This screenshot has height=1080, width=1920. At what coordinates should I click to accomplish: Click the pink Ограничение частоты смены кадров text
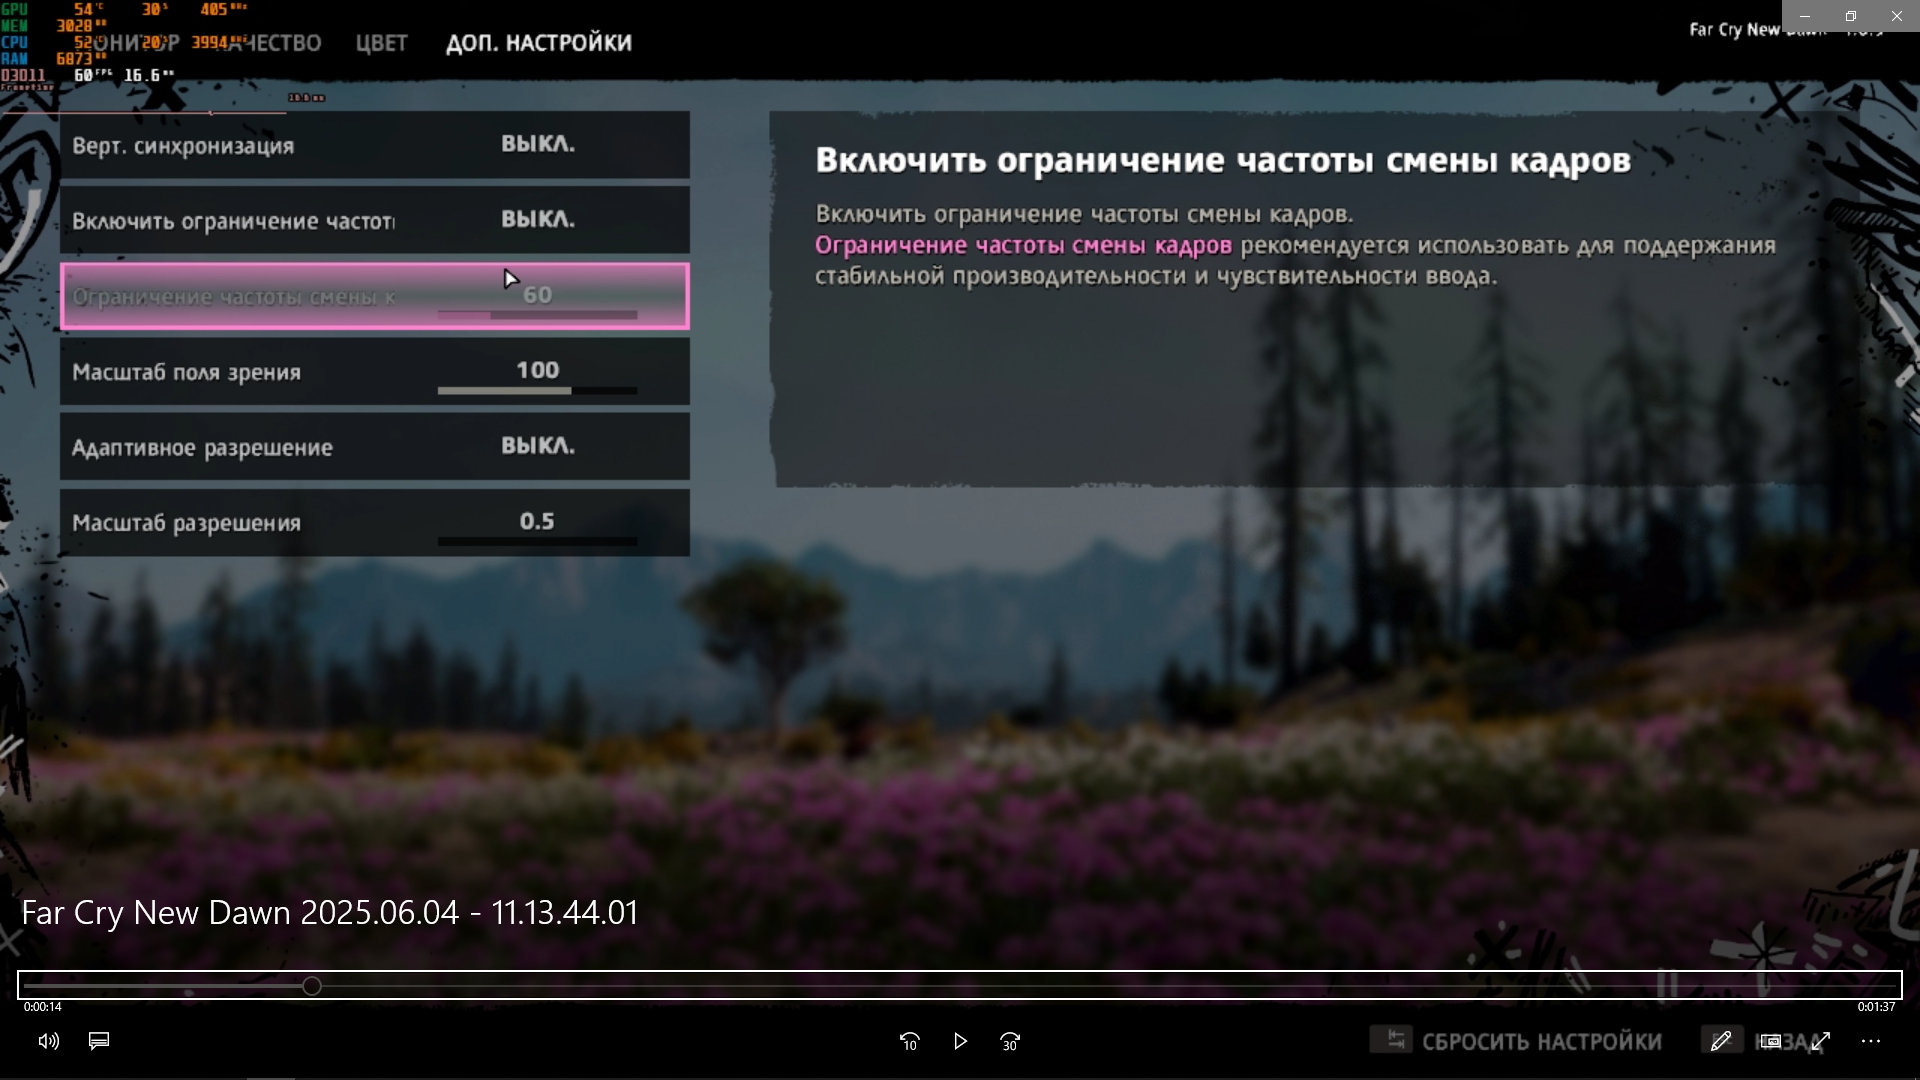click(x=1023, y=245)
